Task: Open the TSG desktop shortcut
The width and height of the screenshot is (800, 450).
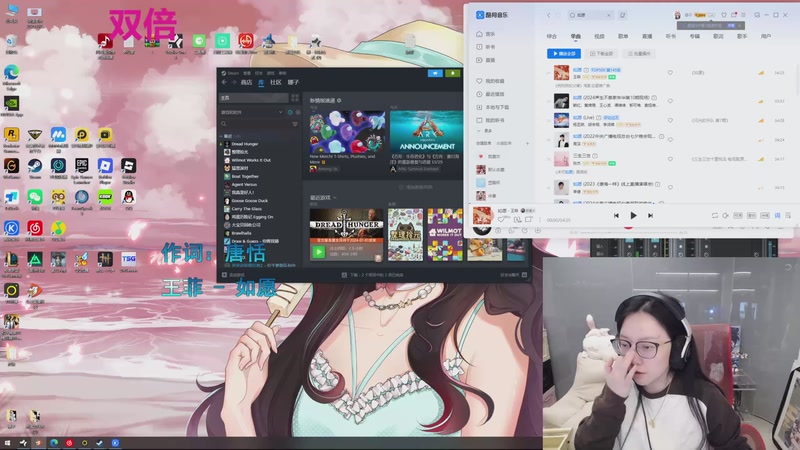Action: [x=129, y=262]
